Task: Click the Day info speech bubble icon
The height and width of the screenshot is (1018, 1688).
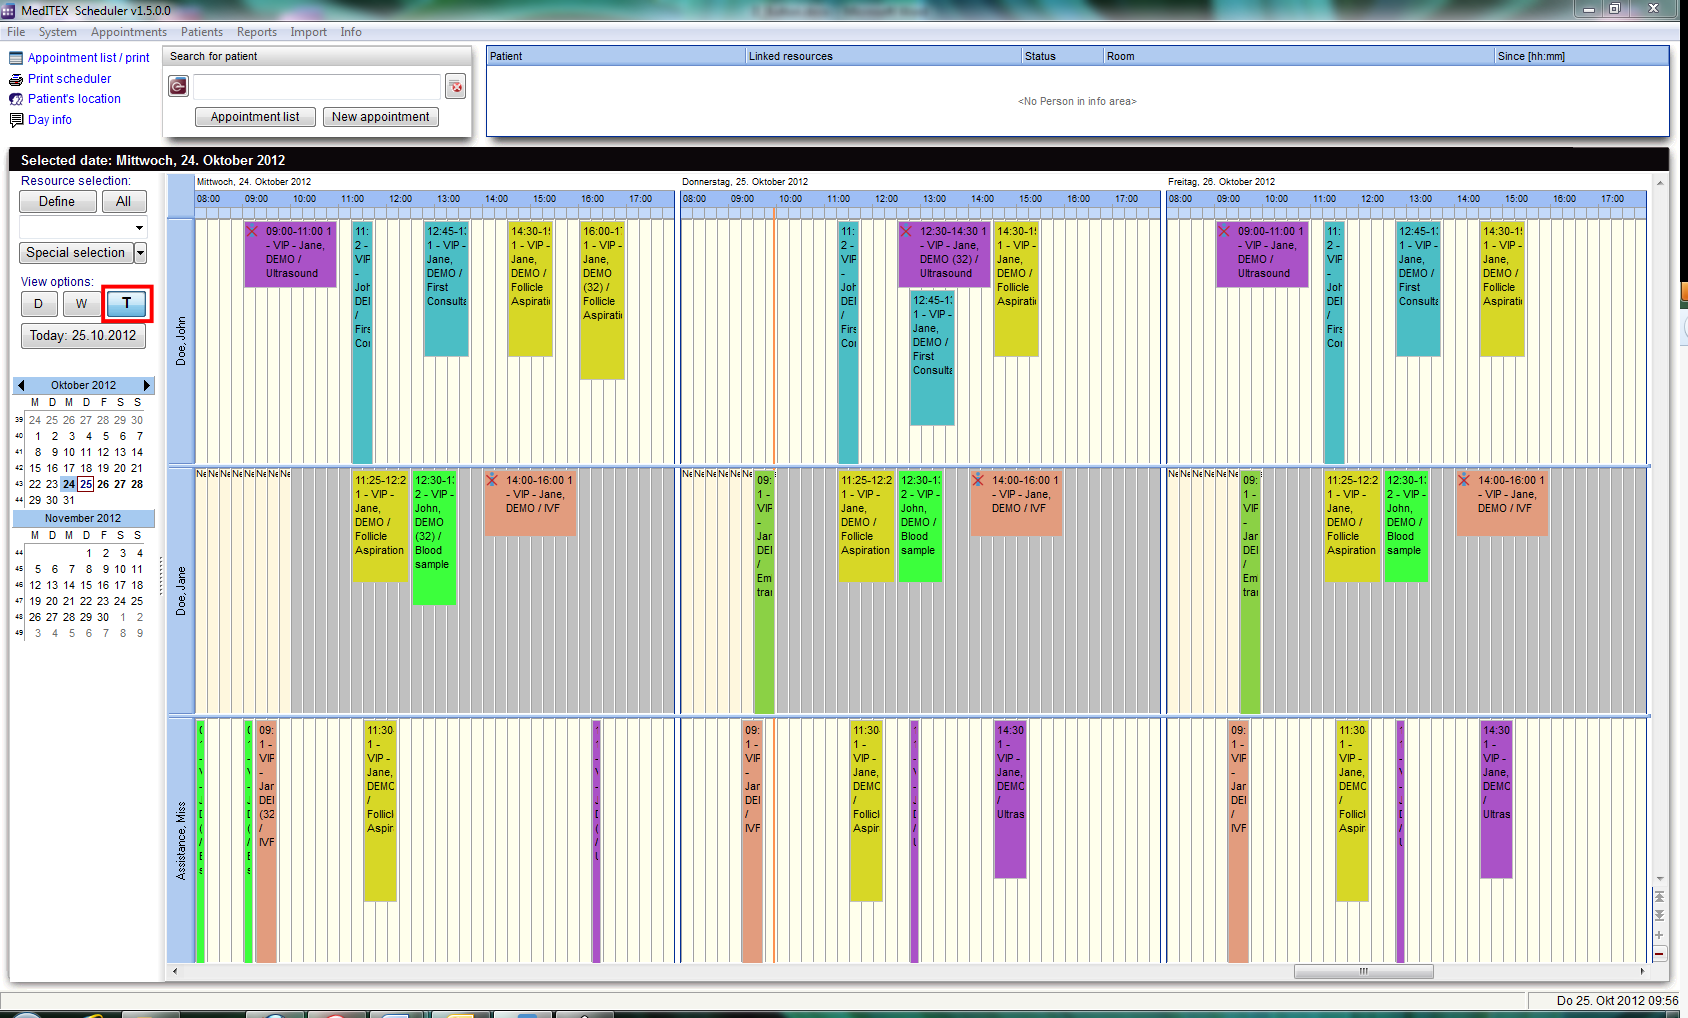Action: point(16,120)
